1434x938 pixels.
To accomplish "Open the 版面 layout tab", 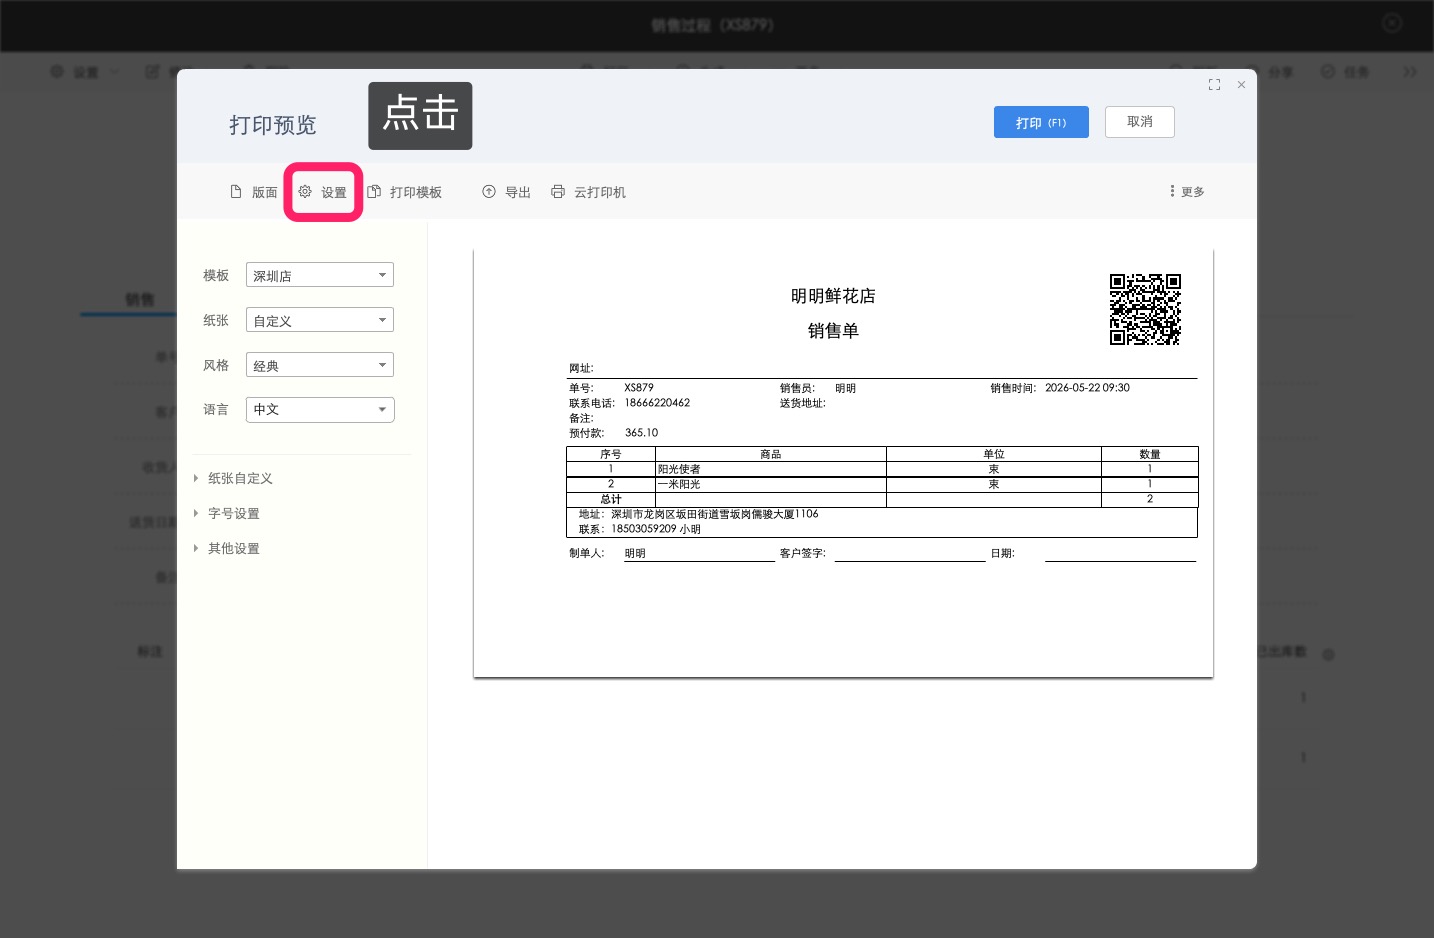I will [254, 192].
